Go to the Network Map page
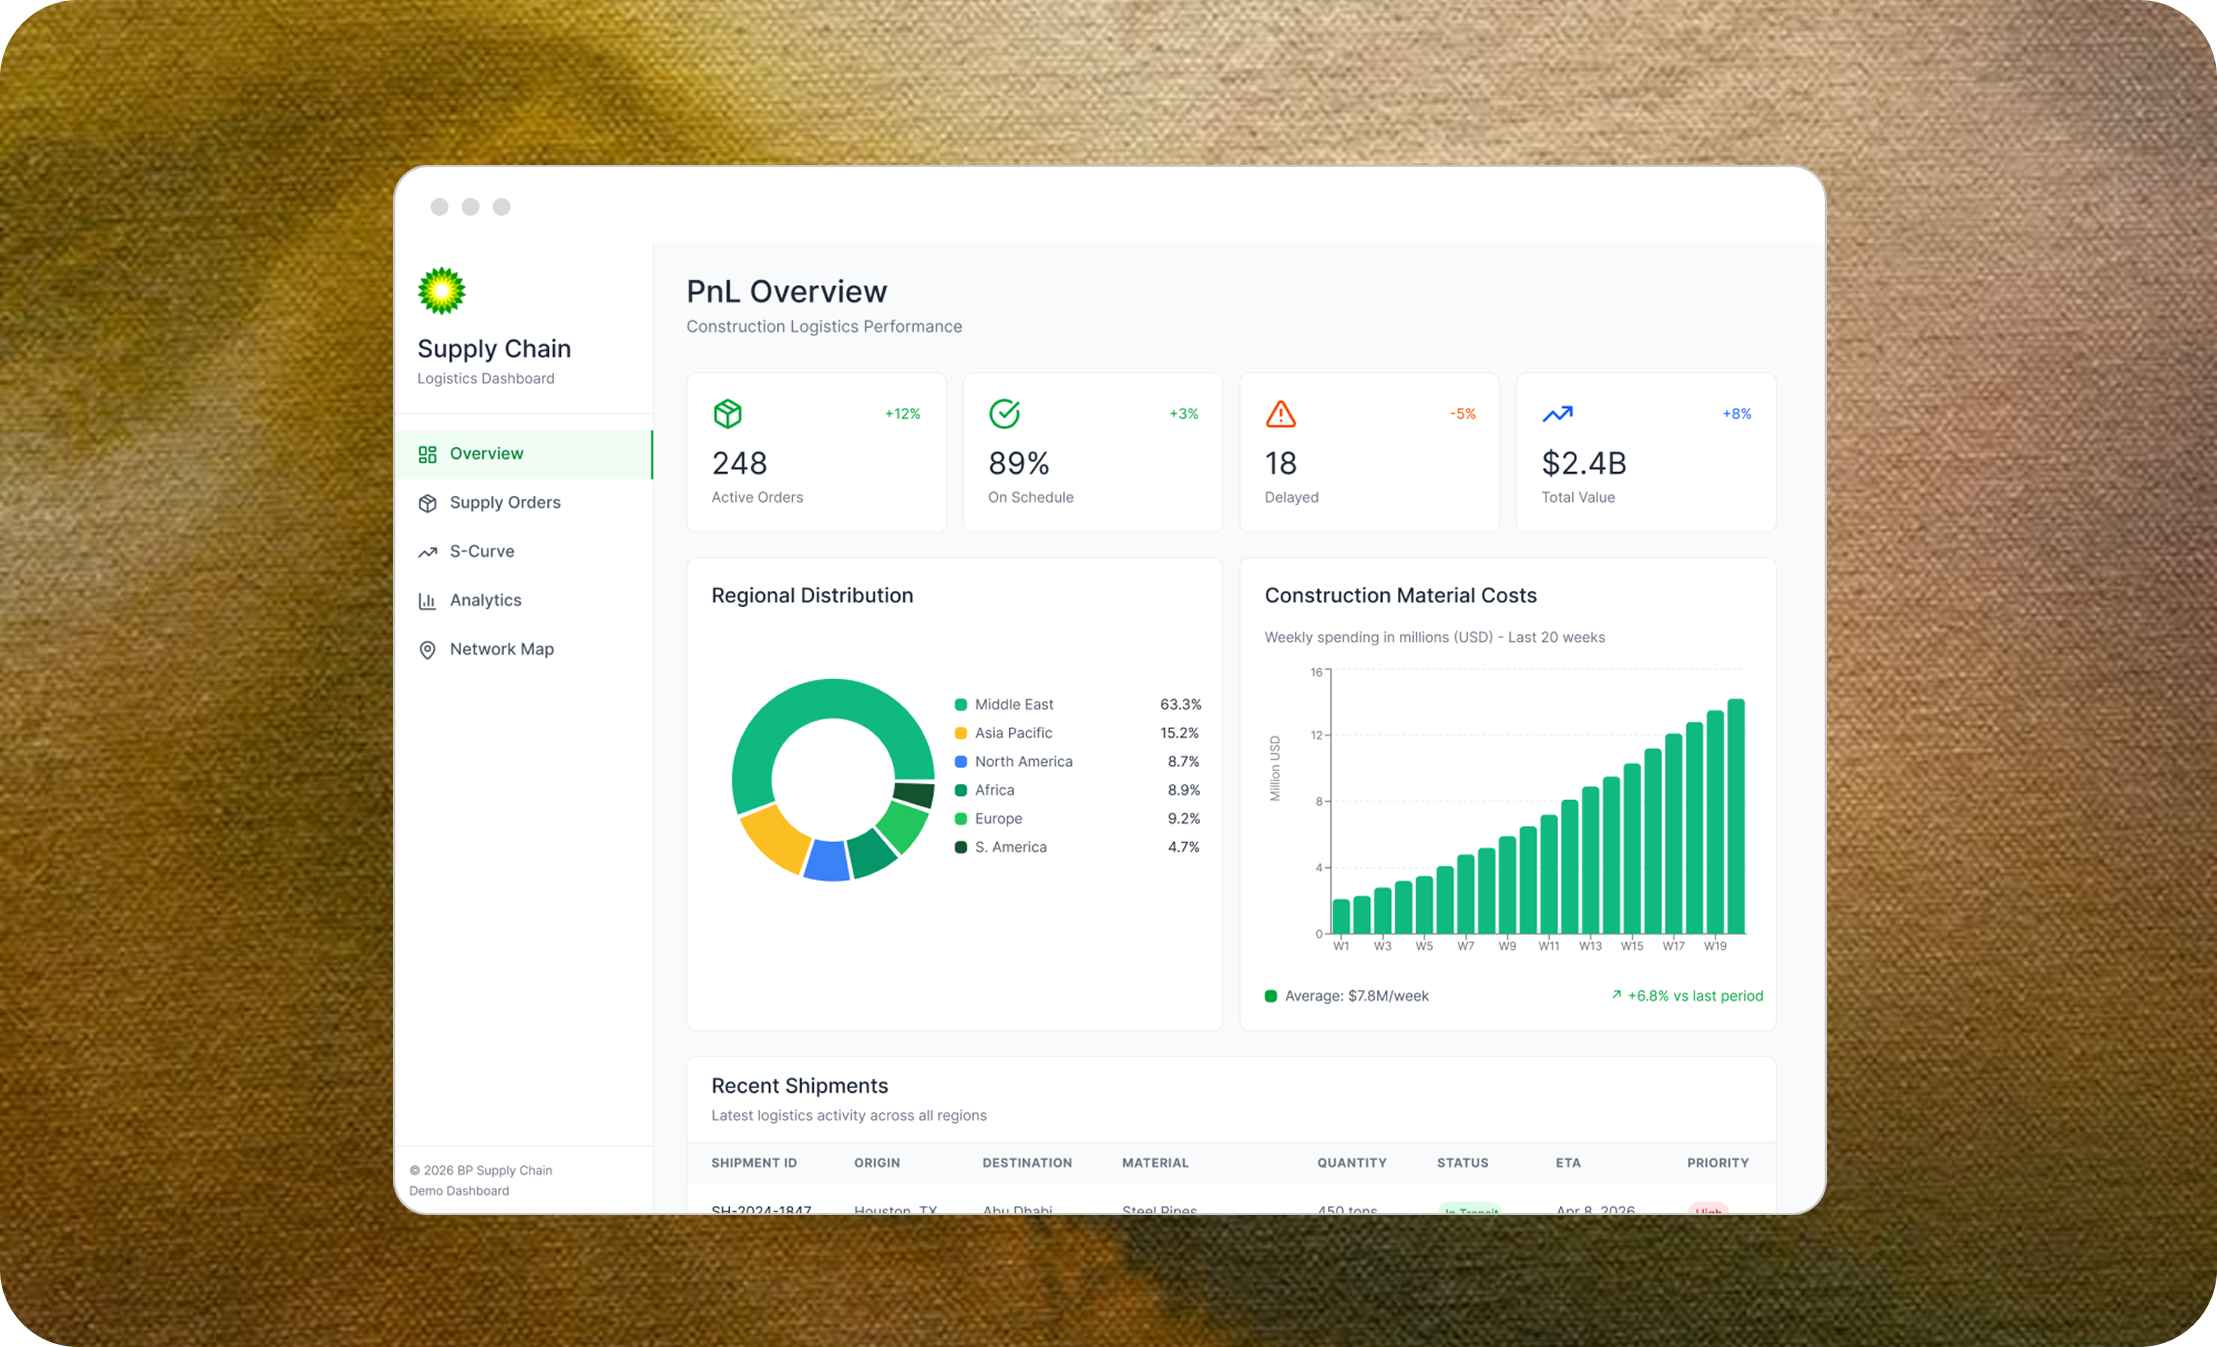The width and height of the screenshot is (2217, 1347). pos(501,650)
